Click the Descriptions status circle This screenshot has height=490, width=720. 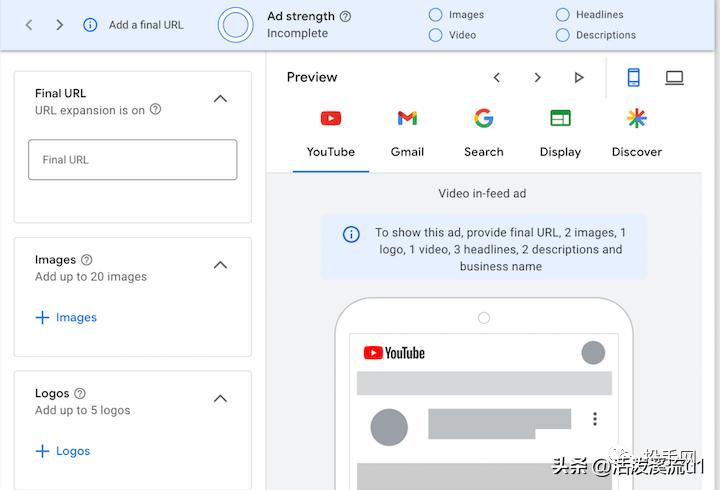(562, 35)
